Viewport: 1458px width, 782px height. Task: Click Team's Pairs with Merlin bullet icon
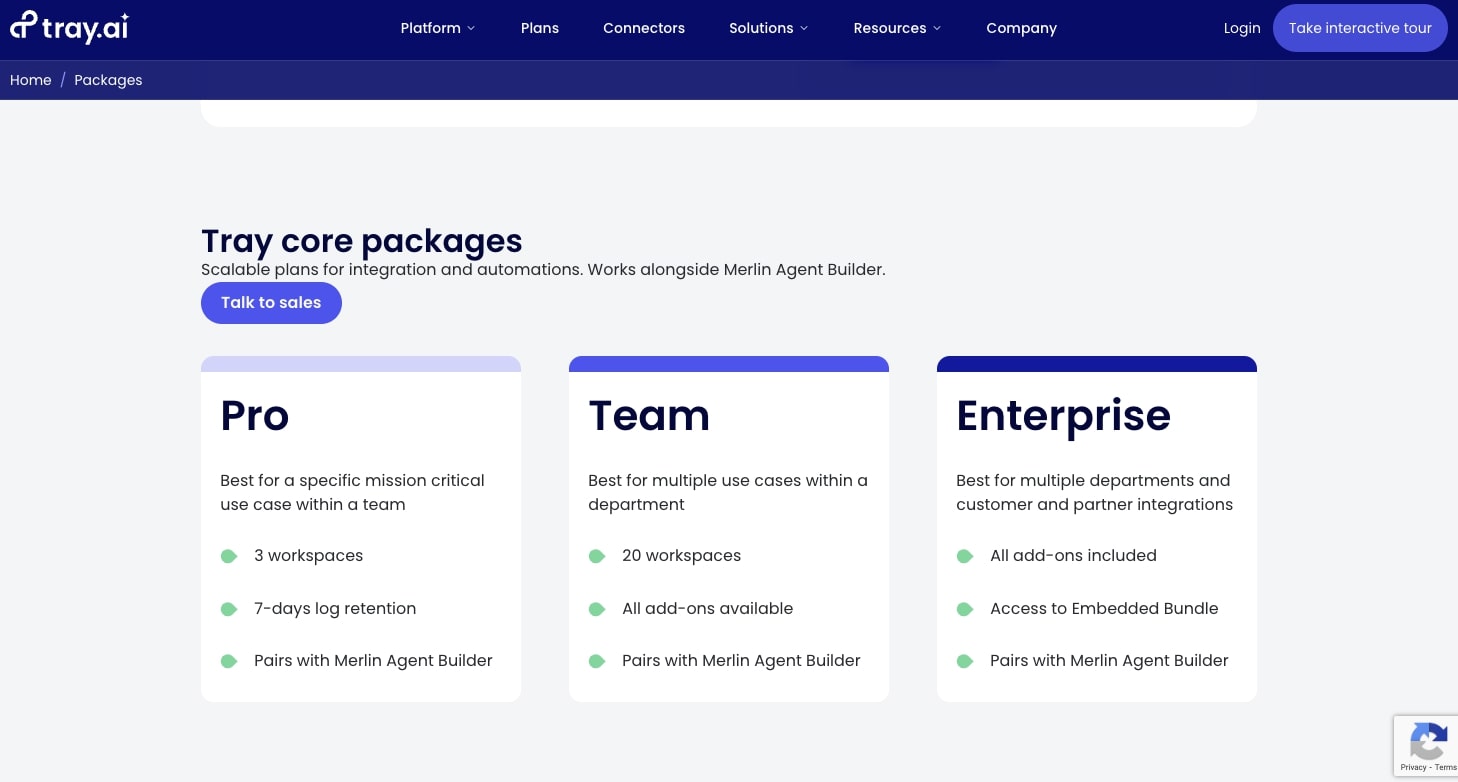click(597, 661)
